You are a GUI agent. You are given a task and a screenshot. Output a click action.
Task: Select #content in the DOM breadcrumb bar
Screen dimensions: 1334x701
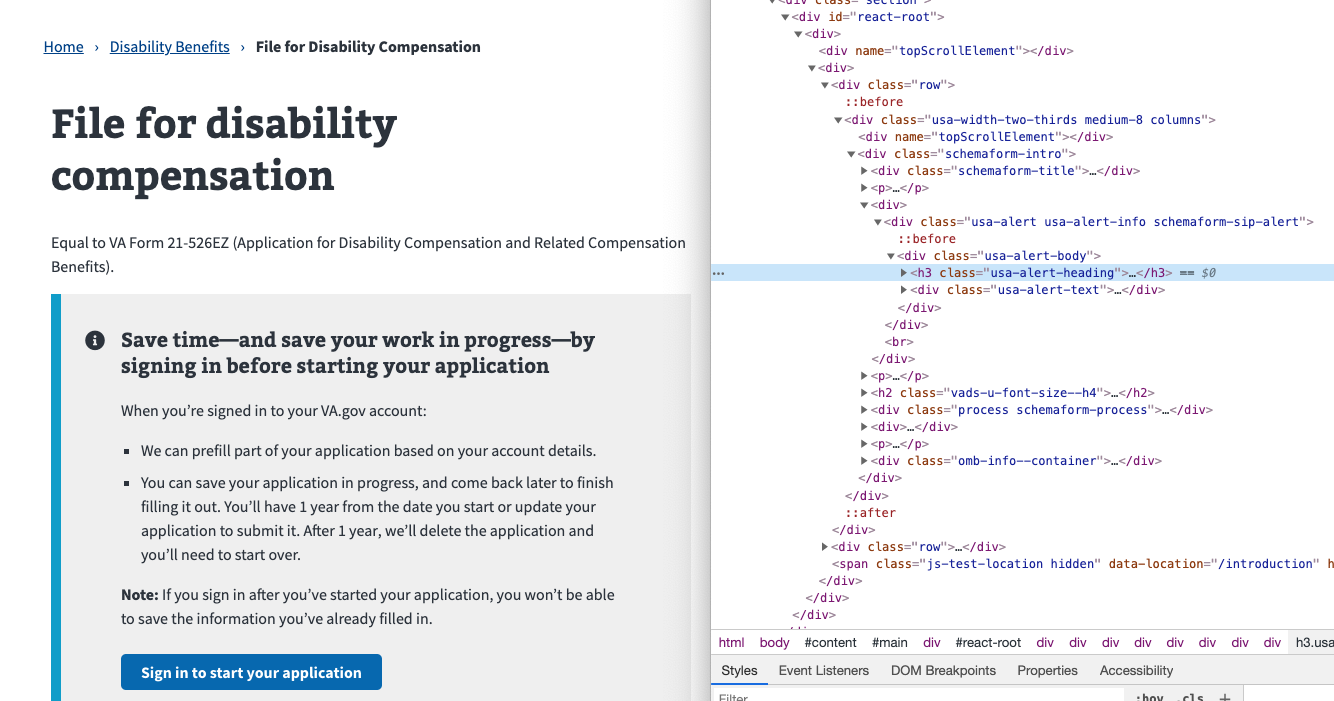830,643
